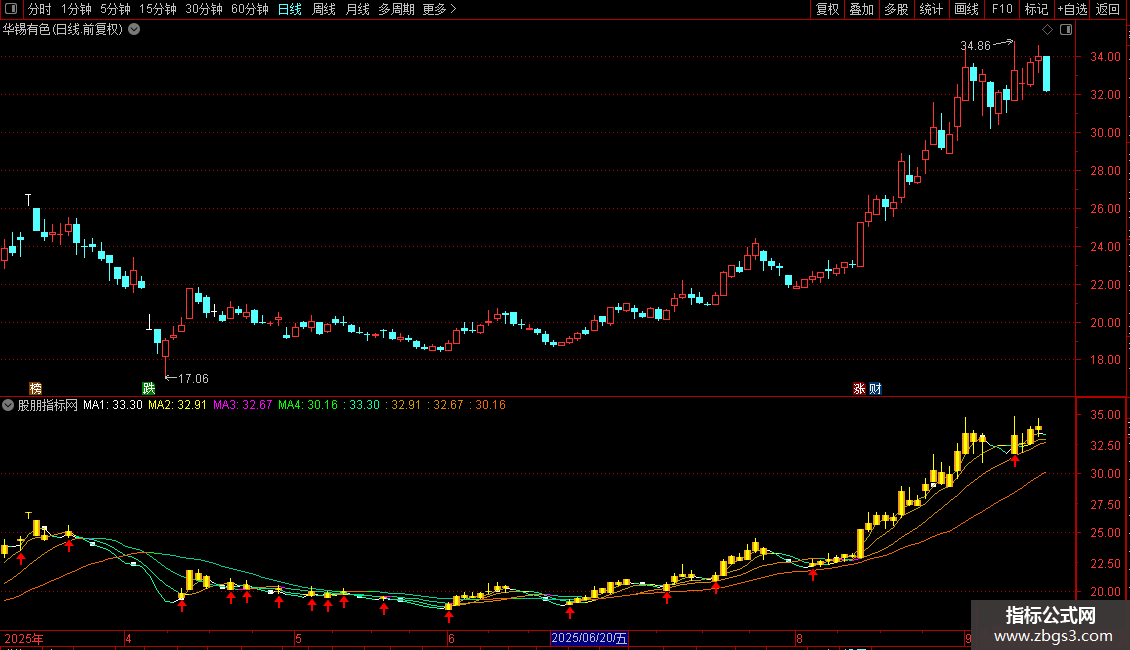Expand the 更多 more periods menu

[439, 9]
